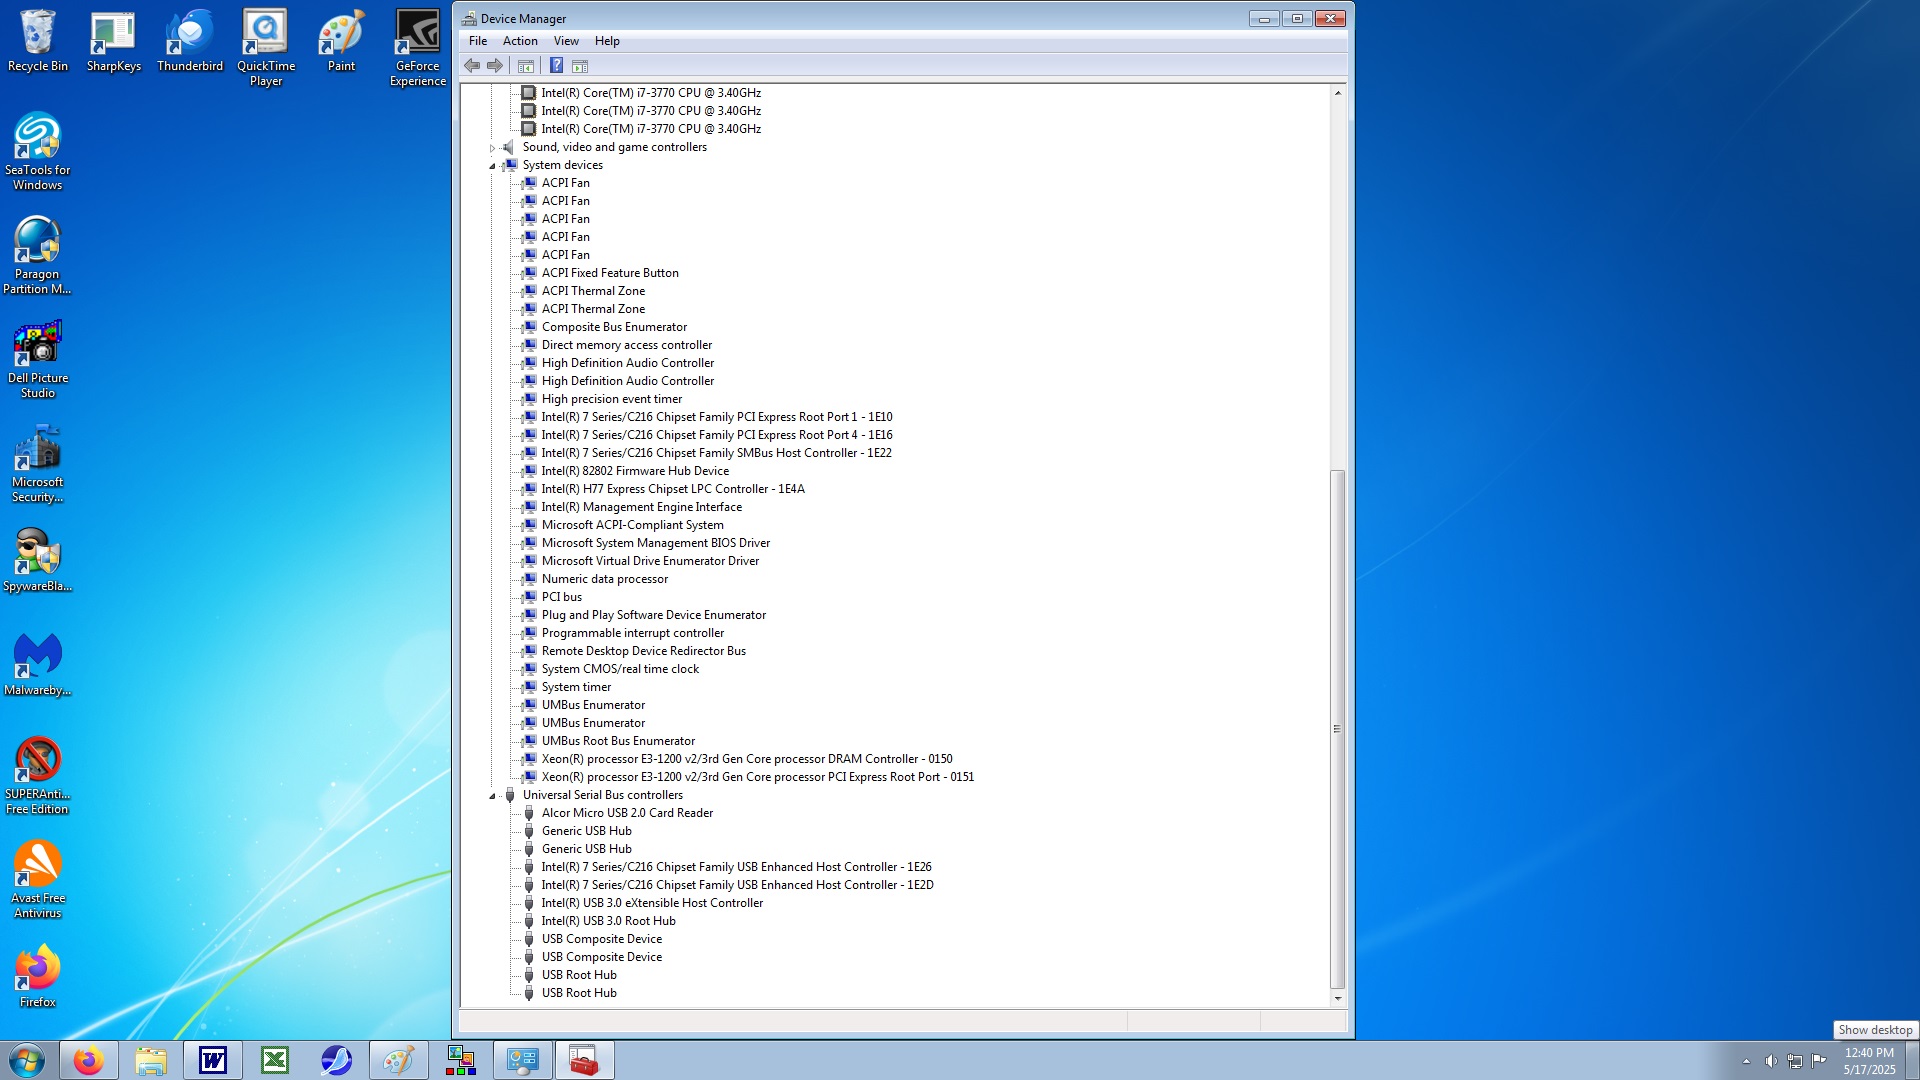This screenshot has height=1080, width=1920.
Task: Click the scrollbar up arrow
Action: [x=1337, y=93]
